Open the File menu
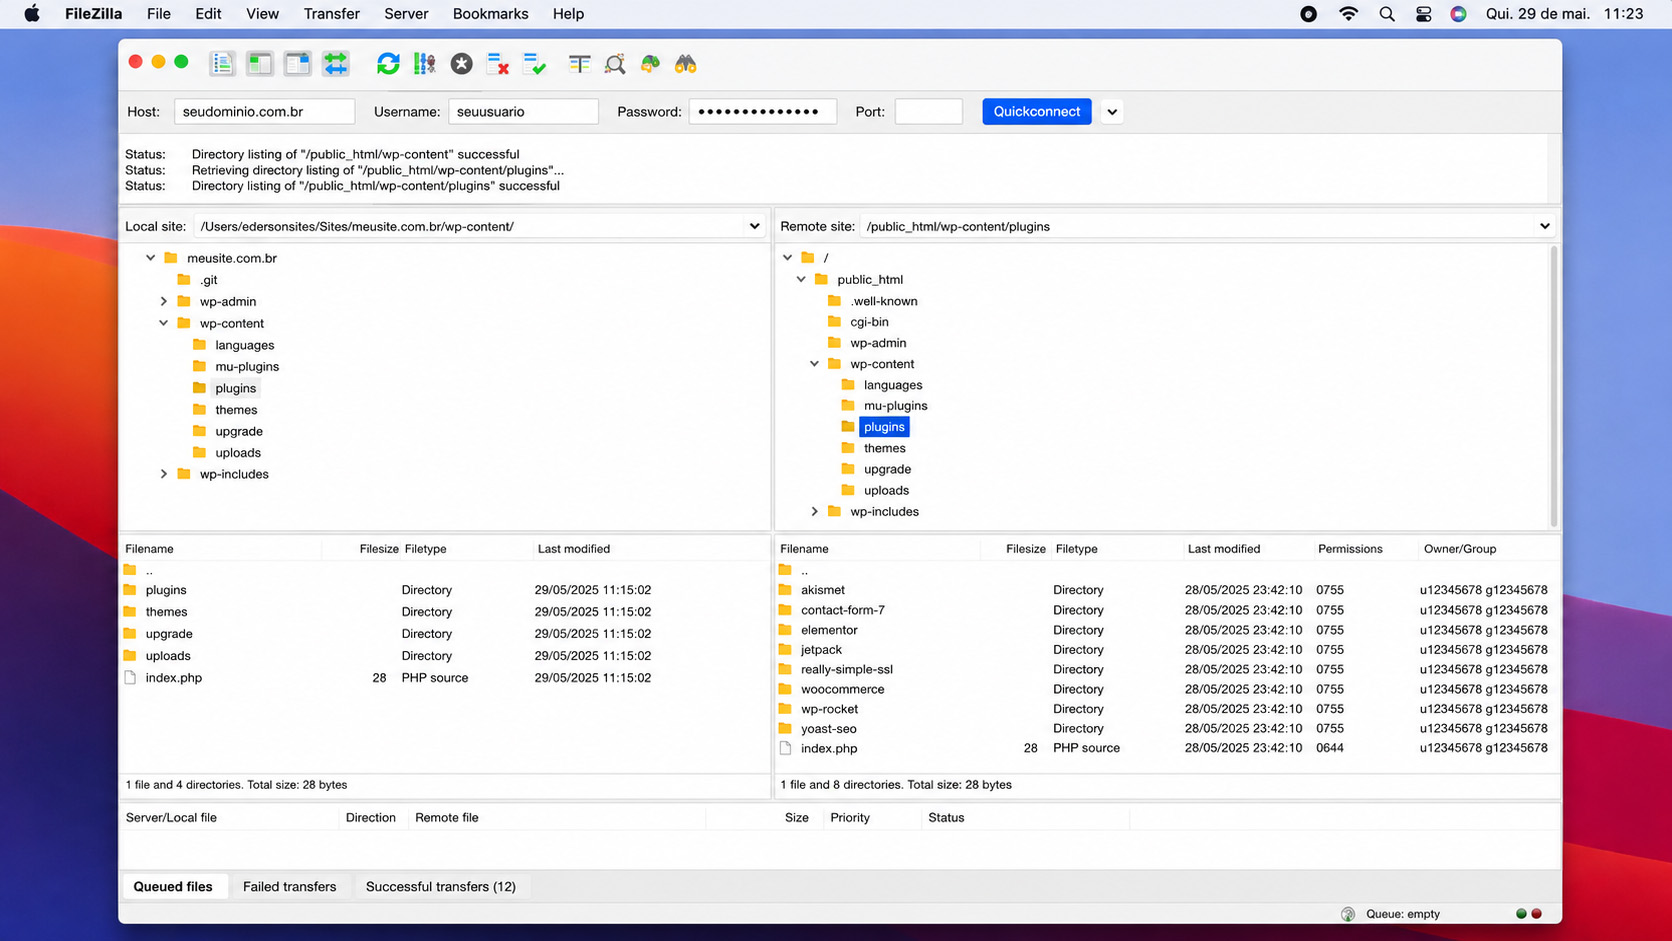1672x941 pixels. (158, 14)
